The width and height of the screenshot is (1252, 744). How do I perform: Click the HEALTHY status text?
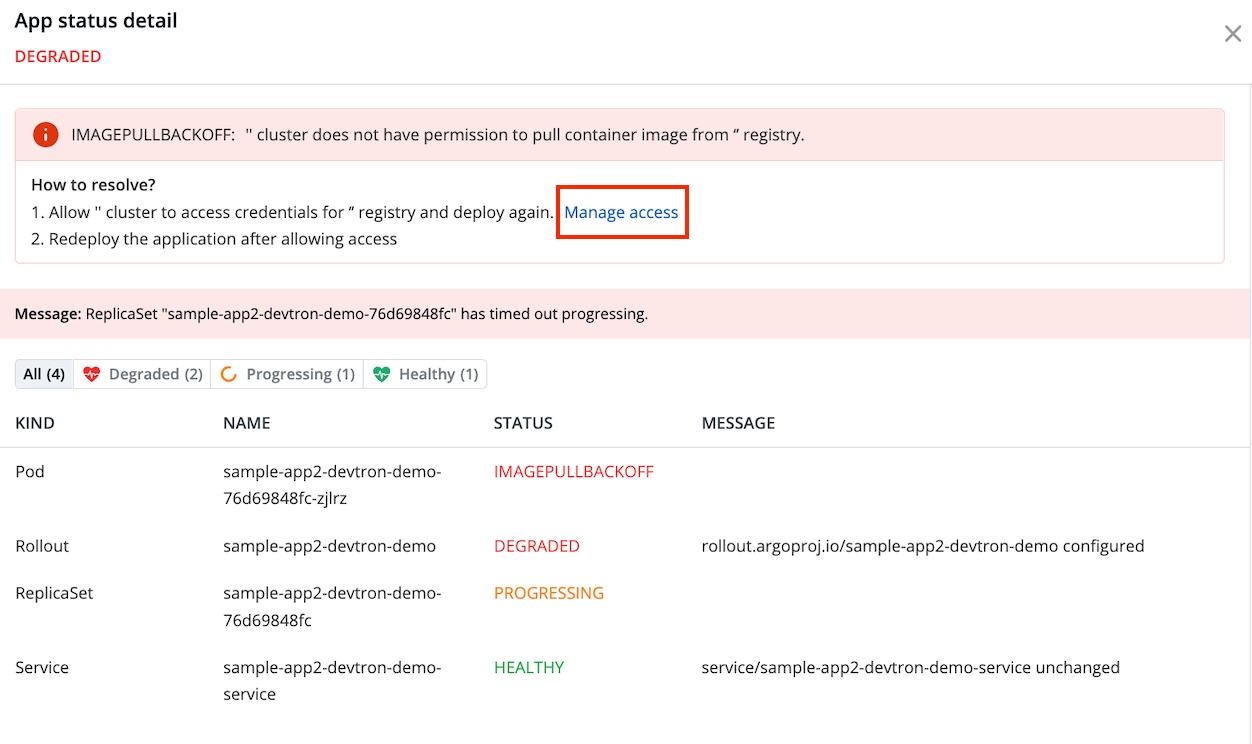pyautogui.click(x=529, y=667)
